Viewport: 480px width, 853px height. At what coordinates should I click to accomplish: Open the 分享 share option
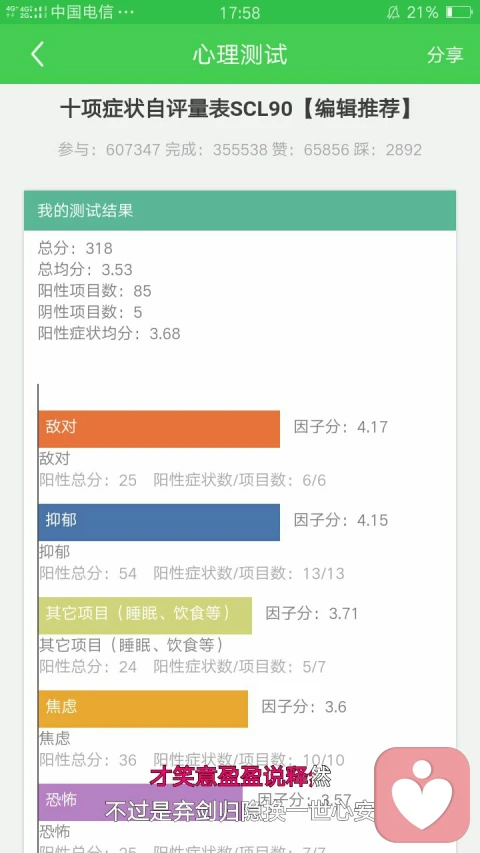coord(445,54)
